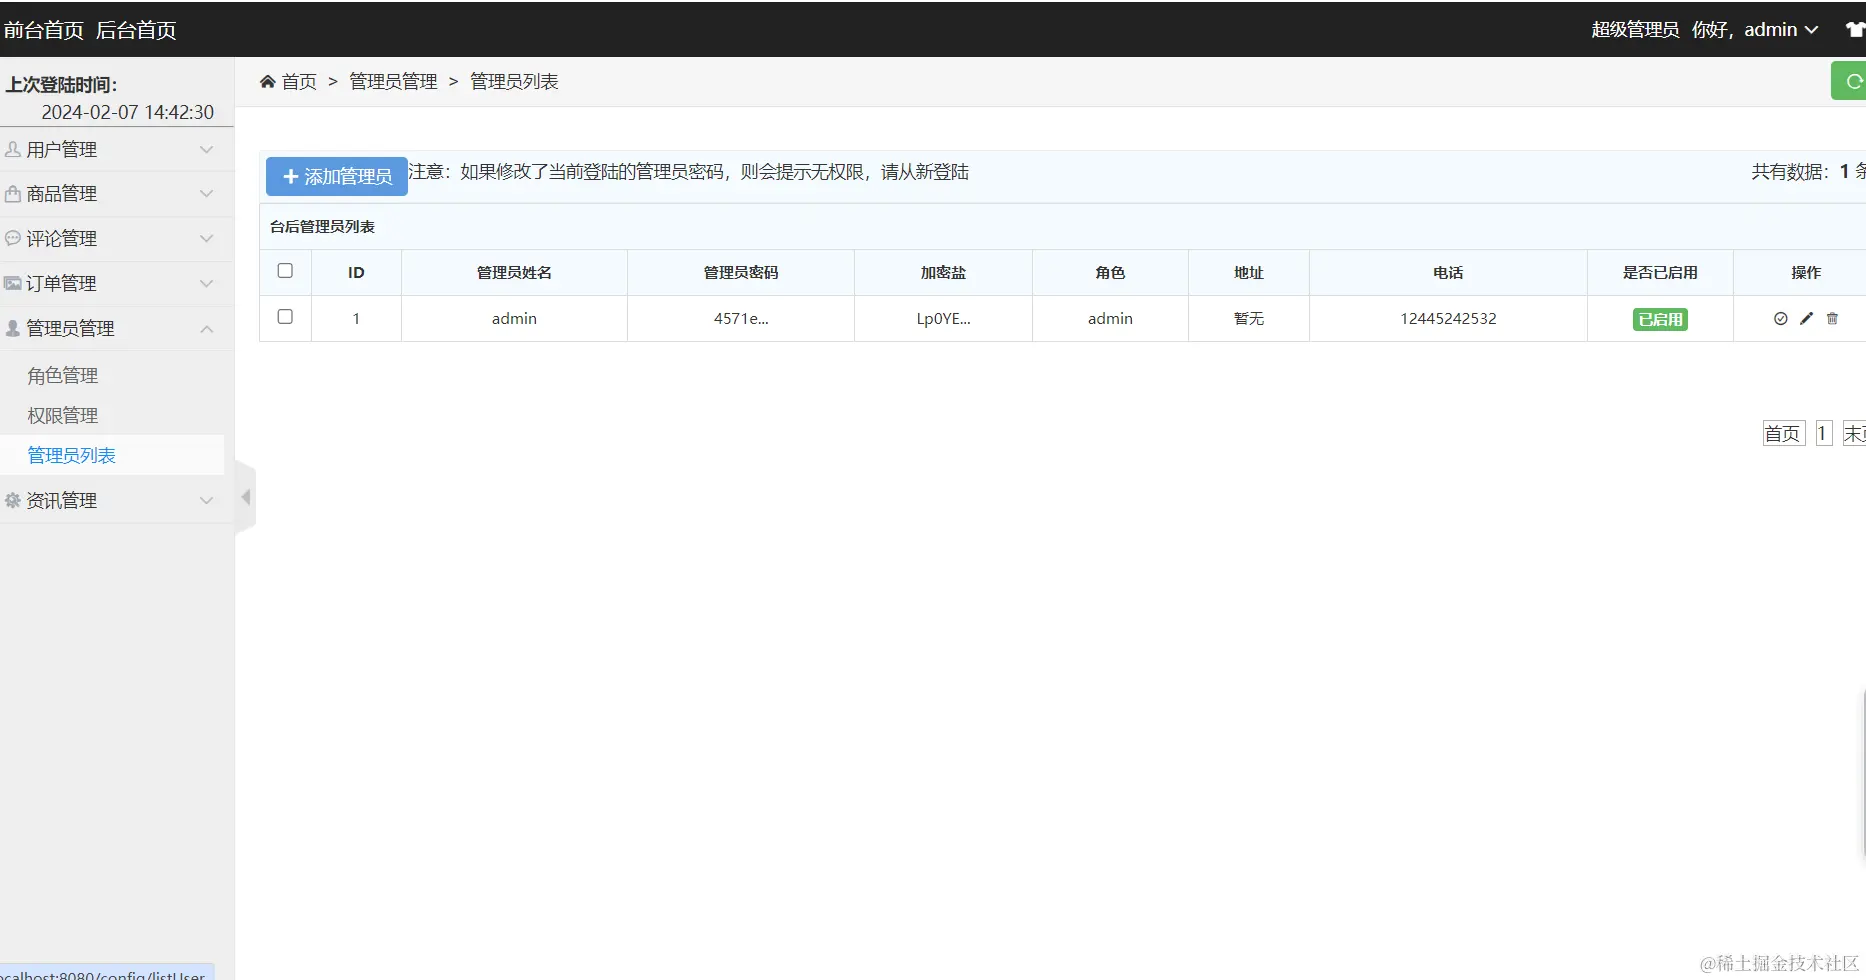The height and width of the screenshot is (980, 1866).
Task: Click 首页 pagination link
Action: 1783,433
